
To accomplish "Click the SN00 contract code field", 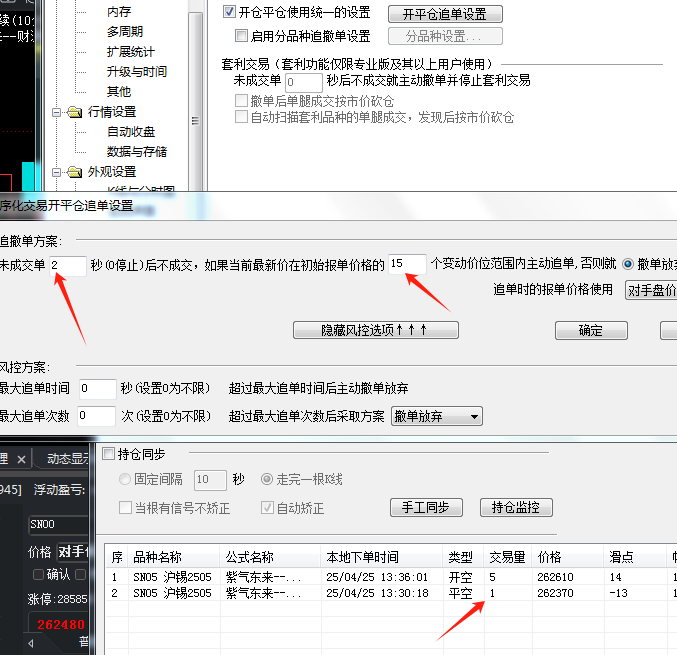I will tap(58, 525).
